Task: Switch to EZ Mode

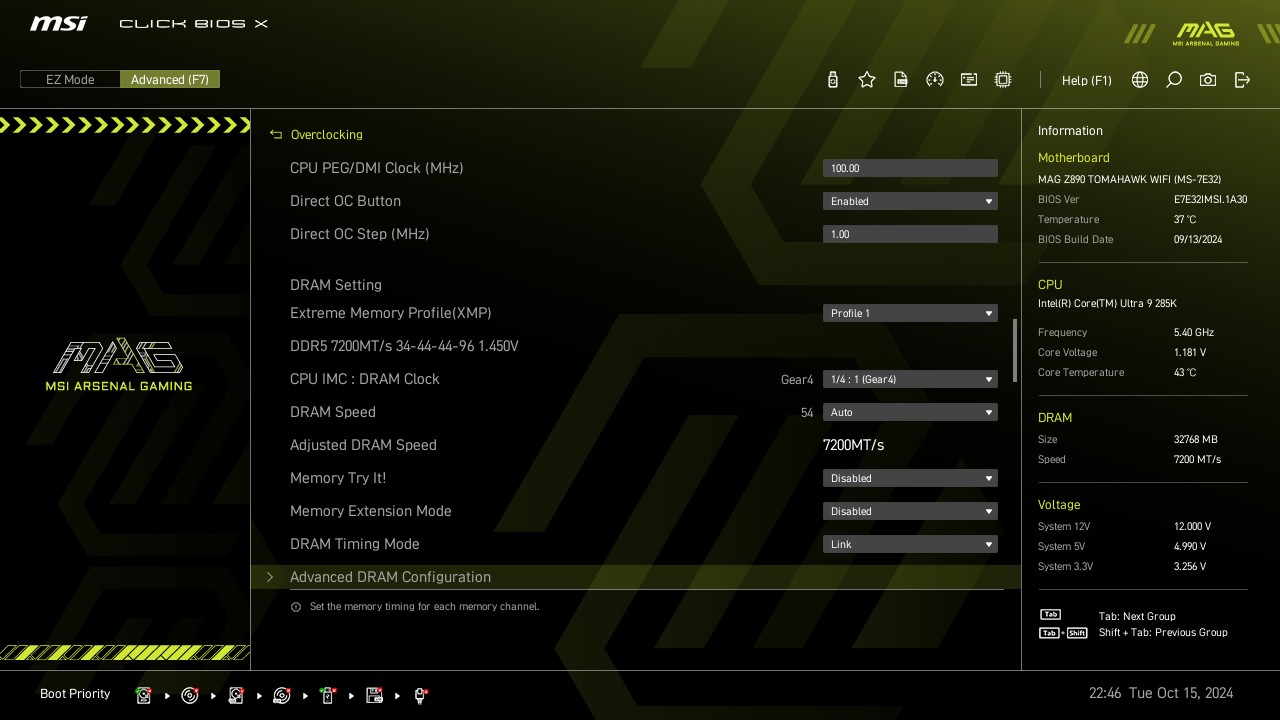Action: pos(70,80)
